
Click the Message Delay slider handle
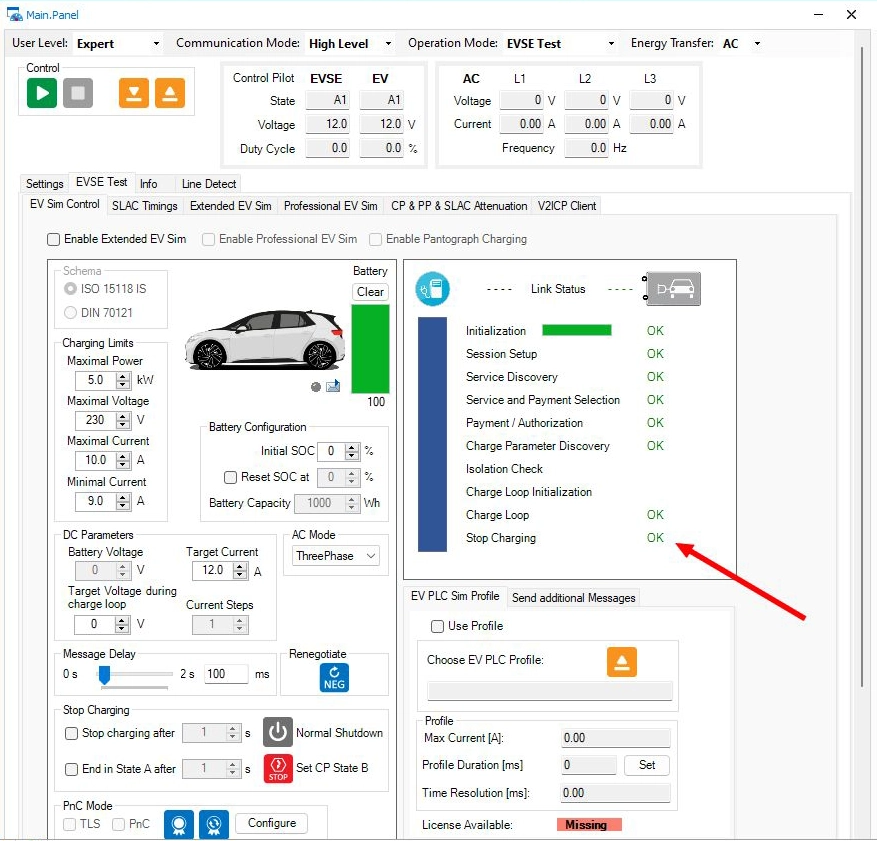point(103,675)
